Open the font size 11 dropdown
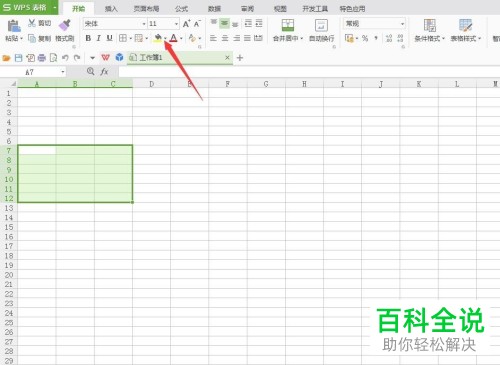Screen dimensions: 500x365 176,24
